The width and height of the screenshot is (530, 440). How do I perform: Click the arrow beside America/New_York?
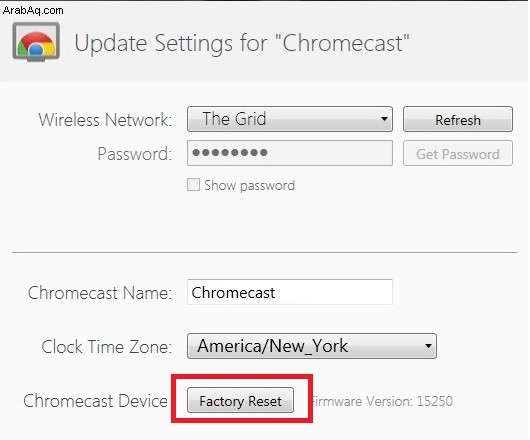coord(428,346)
